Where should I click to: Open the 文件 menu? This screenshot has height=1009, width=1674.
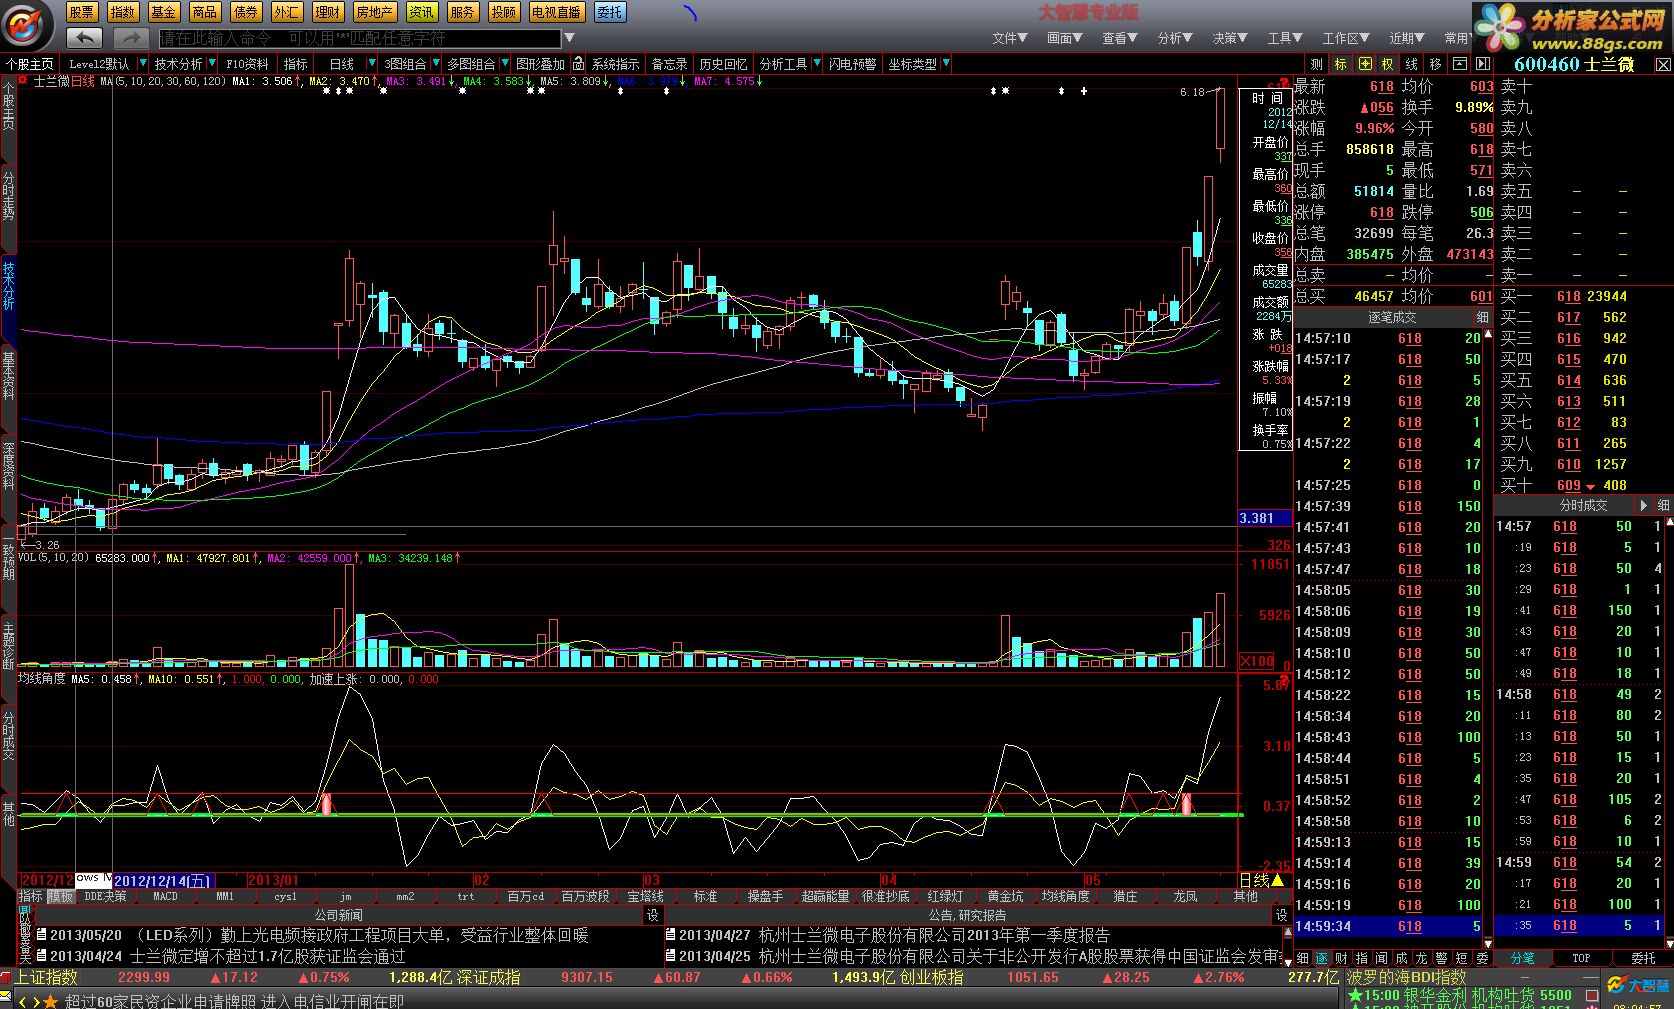pyautogui.click(x=1010, y=38)
